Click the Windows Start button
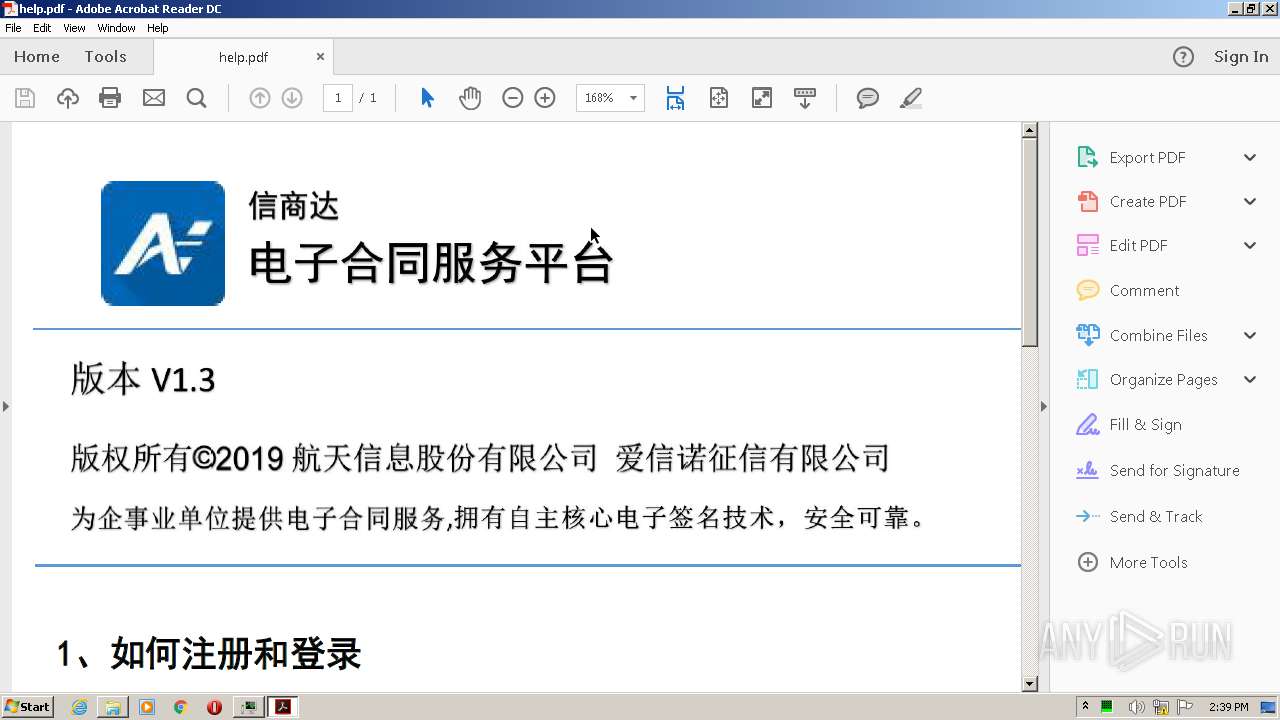The width and height of the screenshot is (1280, 720). pyautogui.click(x=27, y=707)
